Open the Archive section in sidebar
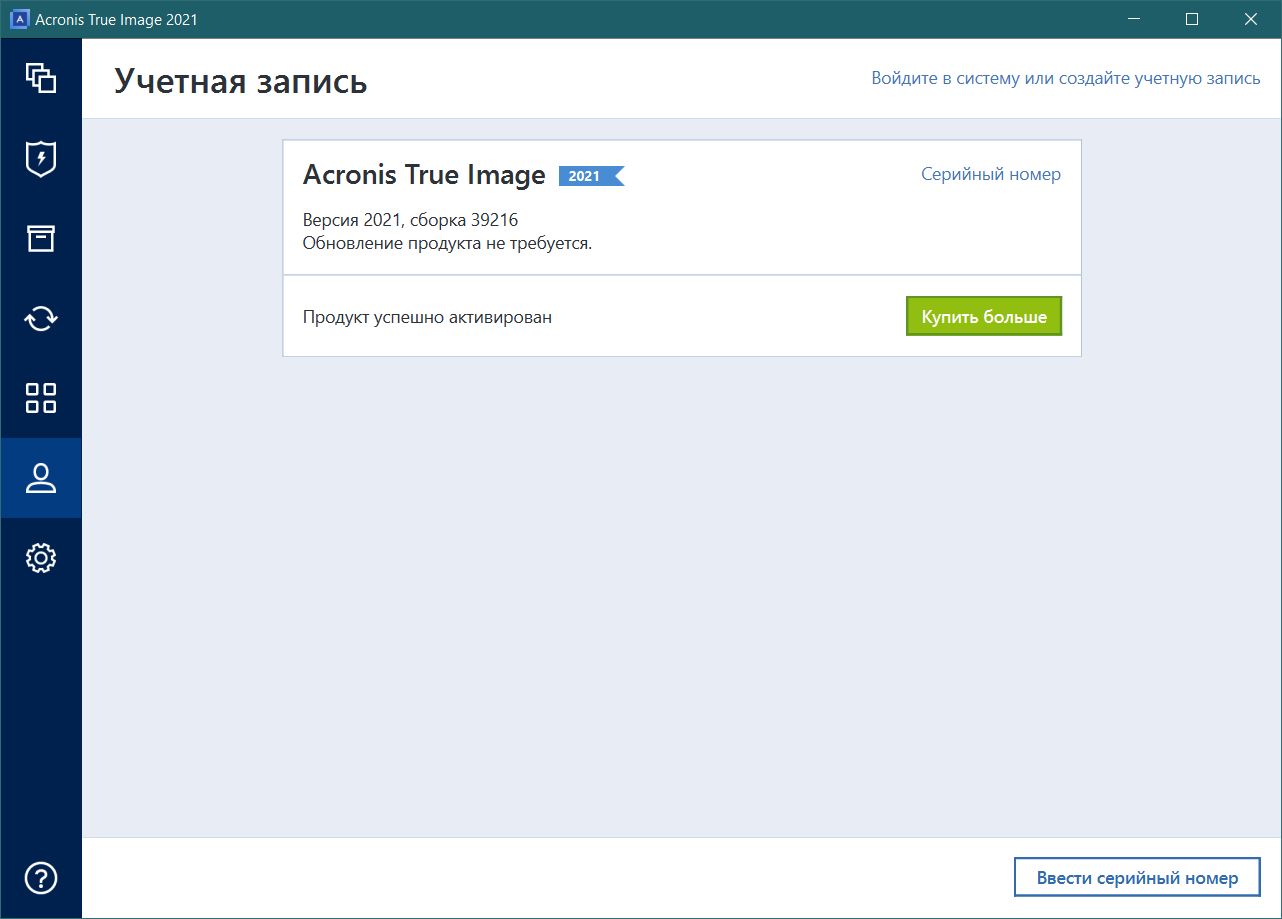Screen dimensions: 1282x919 click(x=40, y=238)
